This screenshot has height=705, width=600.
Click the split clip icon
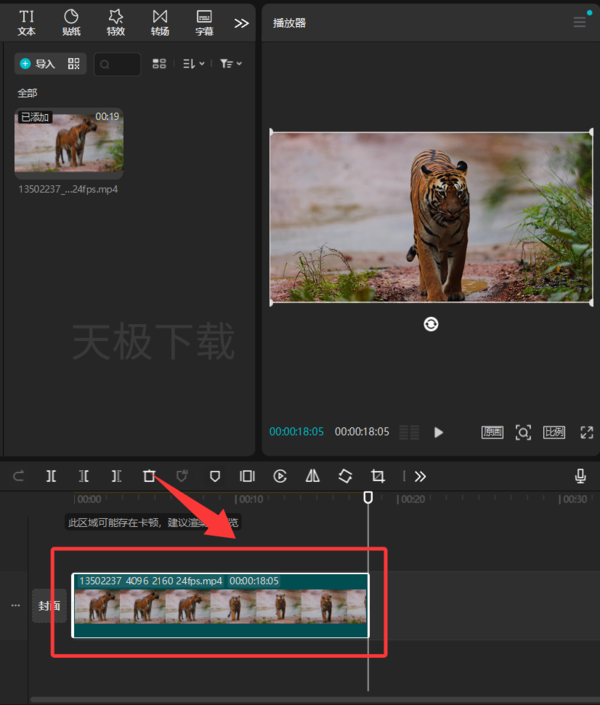coord(51,476)
